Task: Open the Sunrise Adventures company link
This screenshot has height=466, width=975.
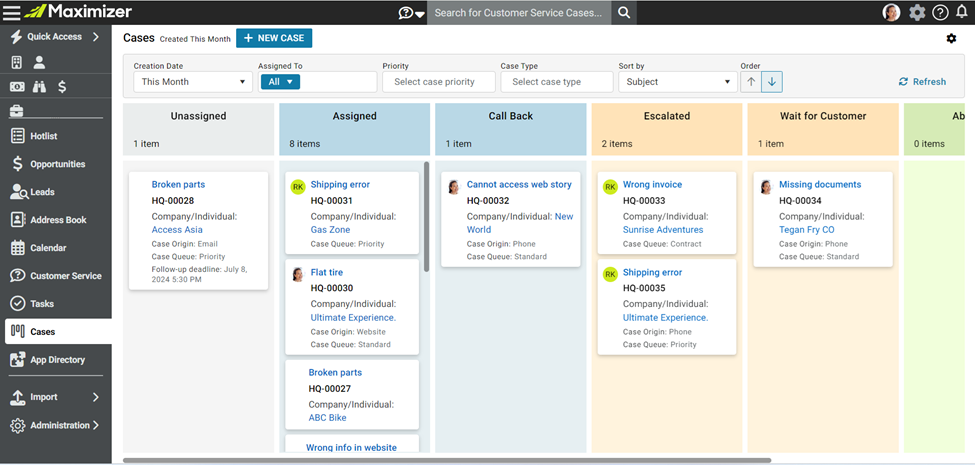Action: (663, 230)
